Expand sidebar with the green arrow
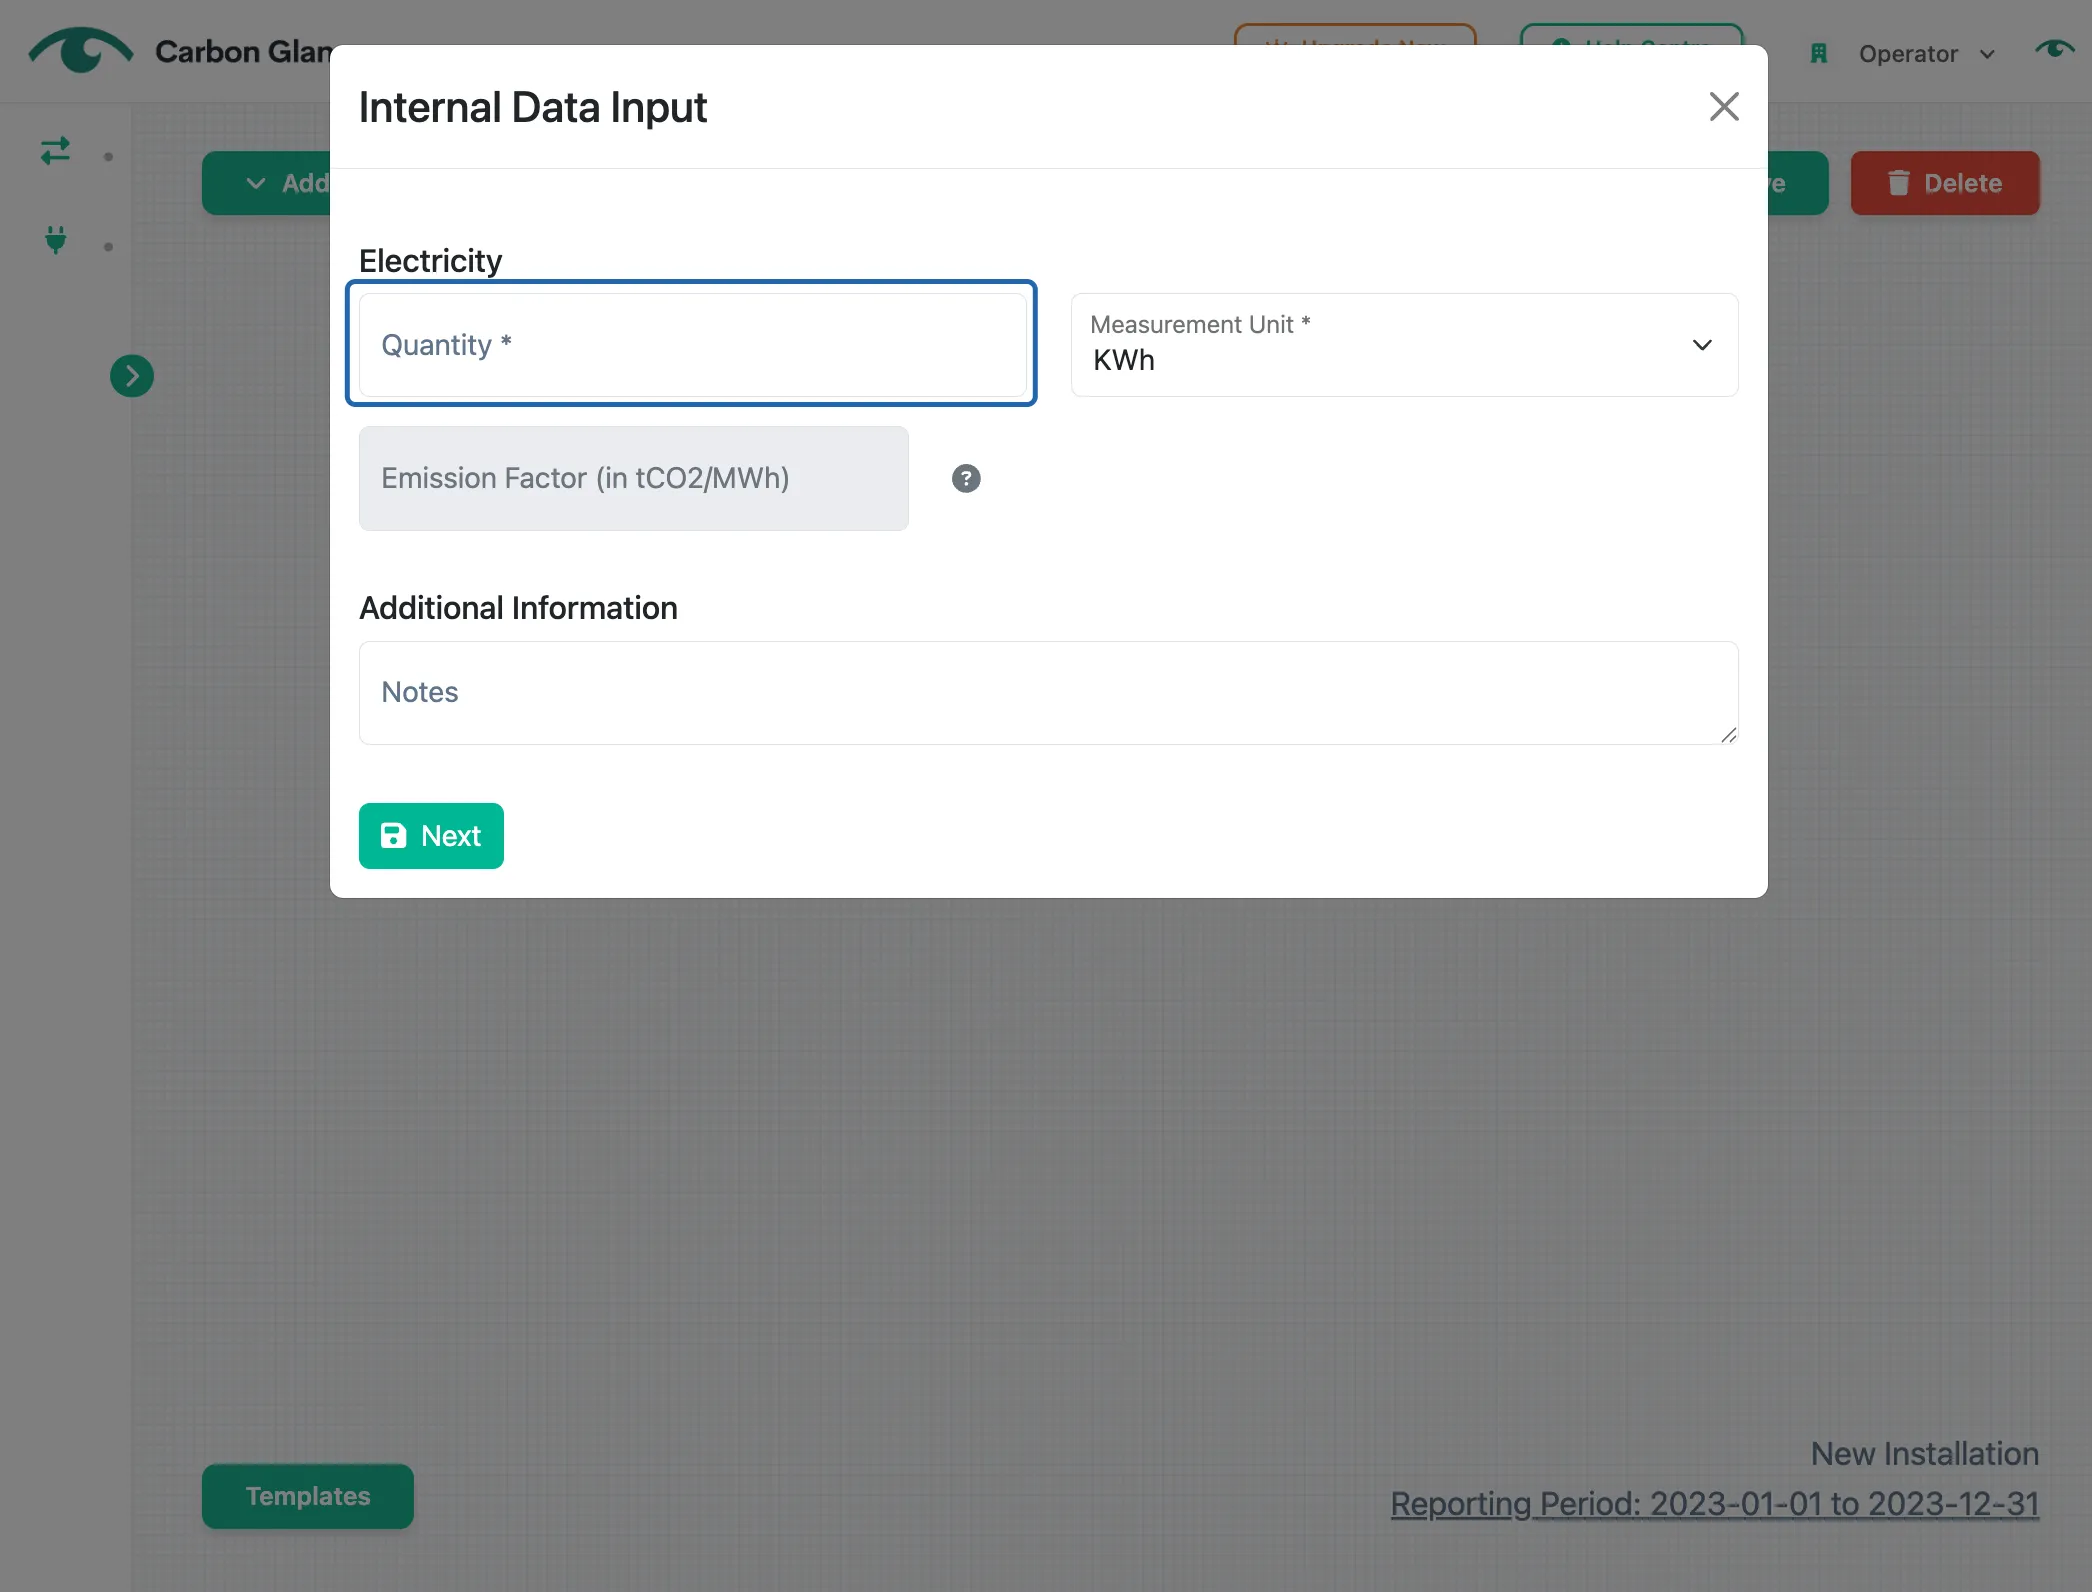2092x1592 pixels. (131, 376)
